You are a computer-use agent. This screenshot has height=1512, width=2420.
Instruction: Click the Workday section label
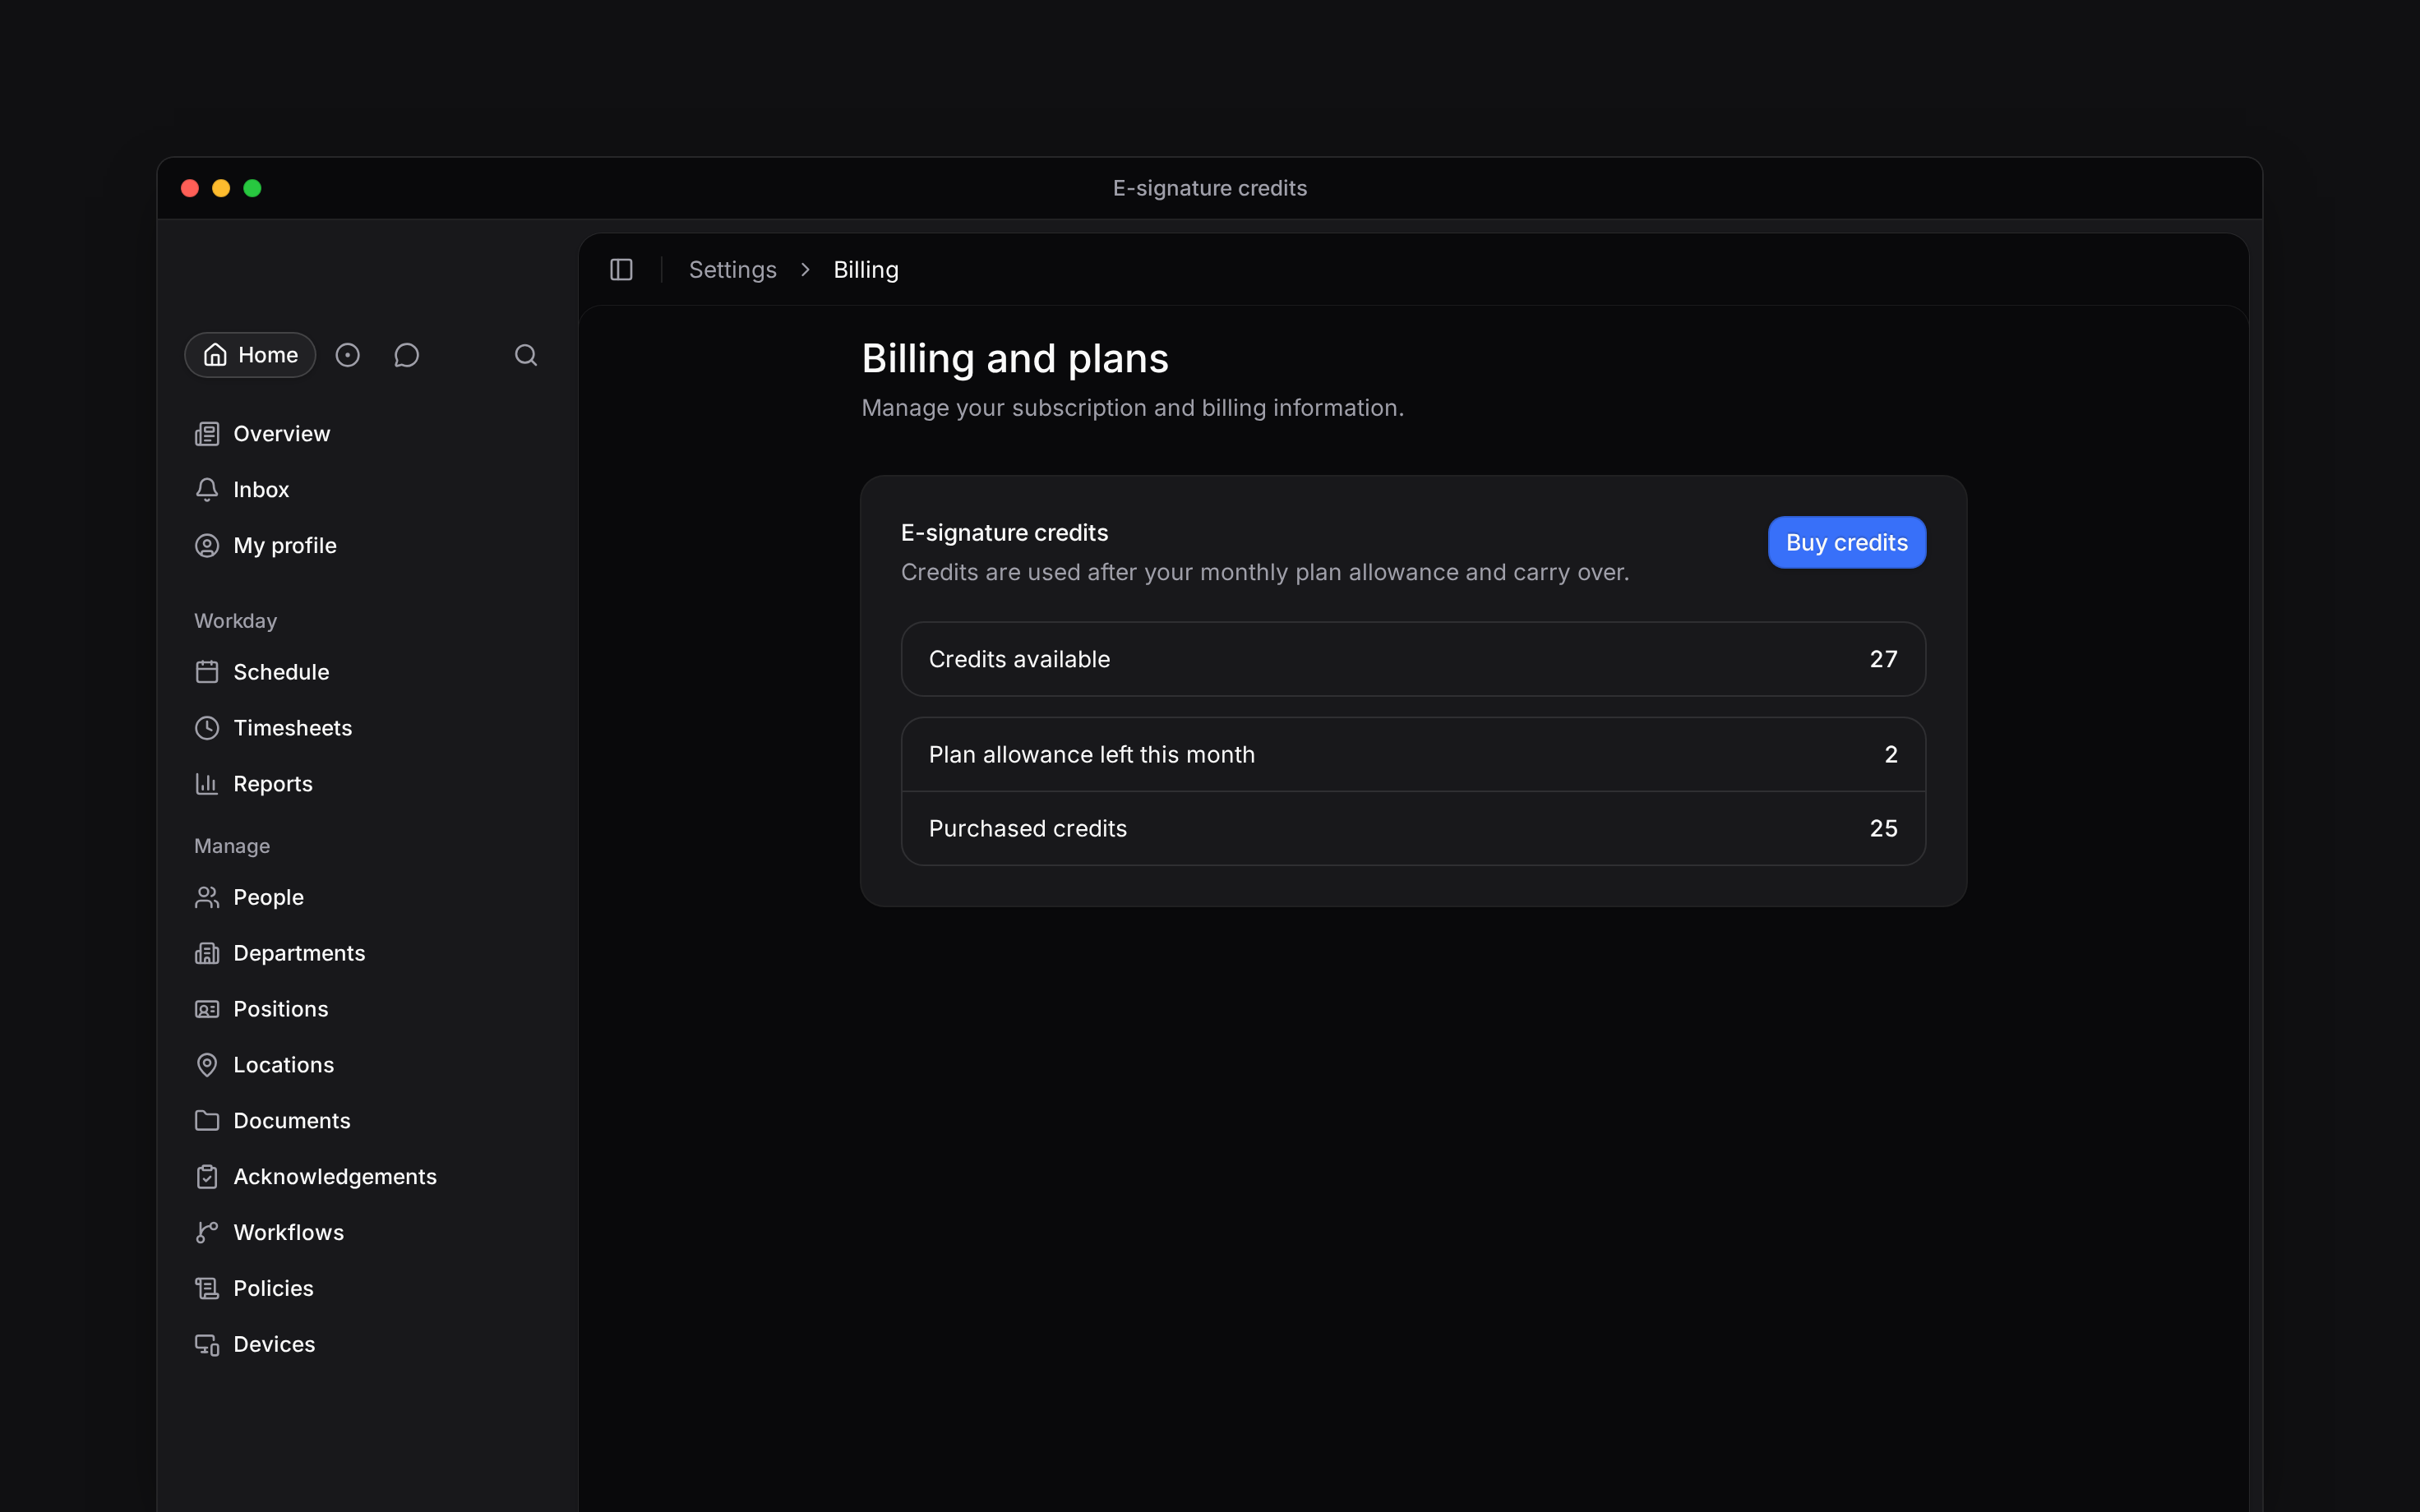(235, 621)
